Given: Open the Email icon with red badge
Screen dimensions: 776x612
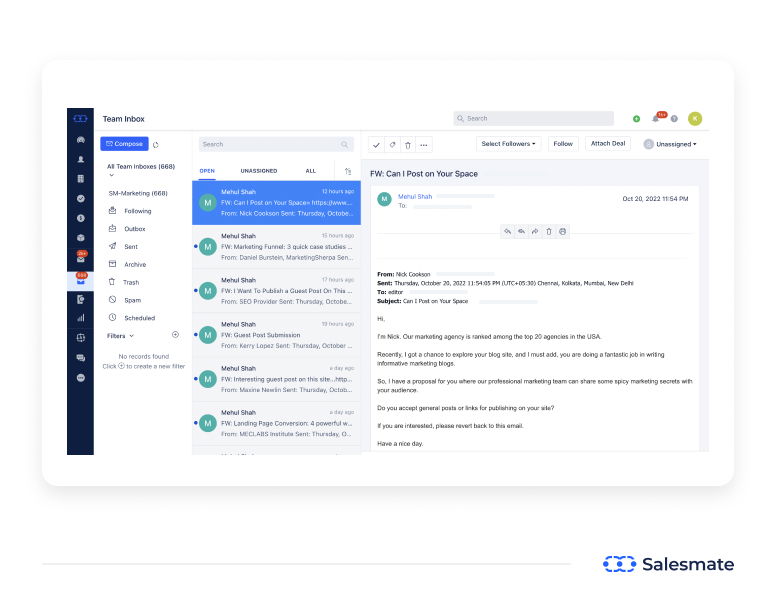Looking at the screenshot, I should pos(81,257).
